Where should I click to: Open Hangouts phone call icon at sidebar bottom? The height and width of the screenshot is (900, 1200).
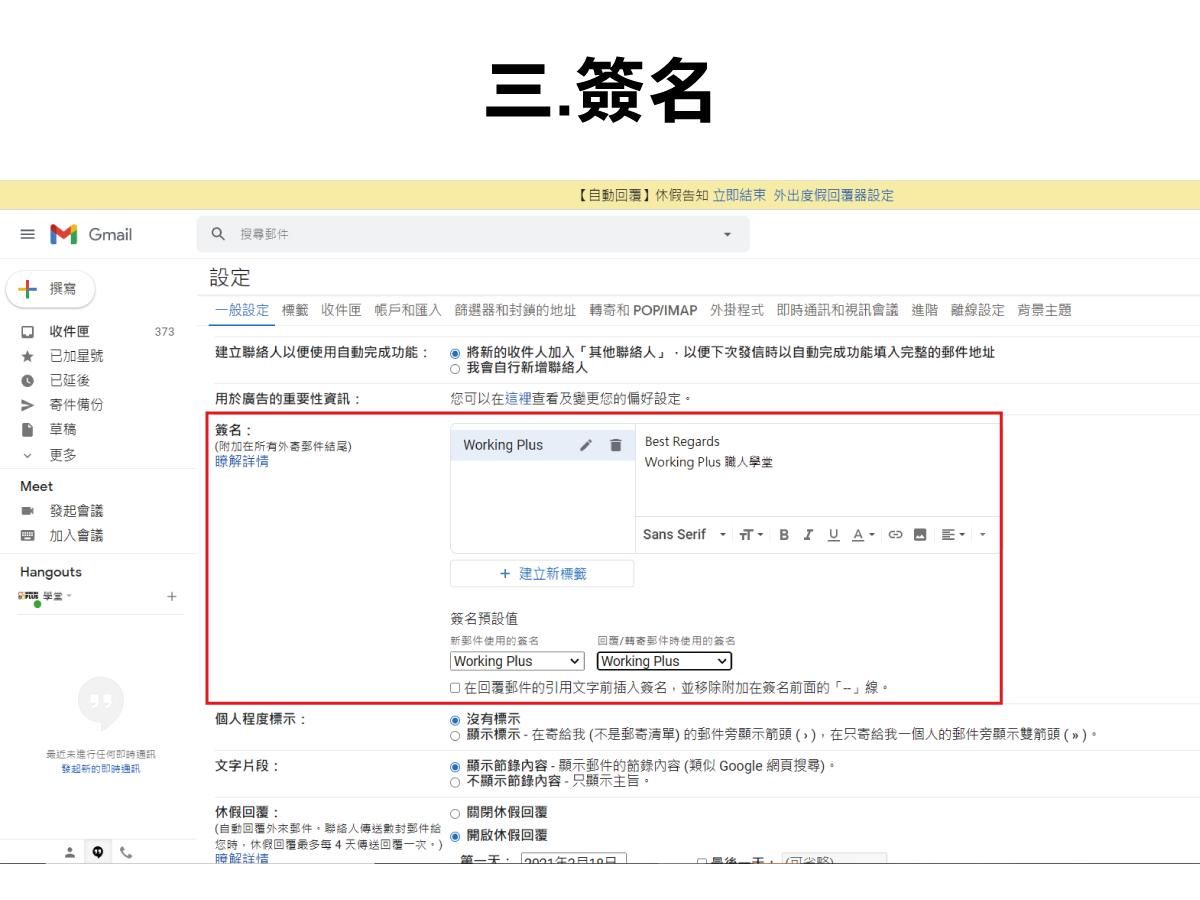[128, 852]
